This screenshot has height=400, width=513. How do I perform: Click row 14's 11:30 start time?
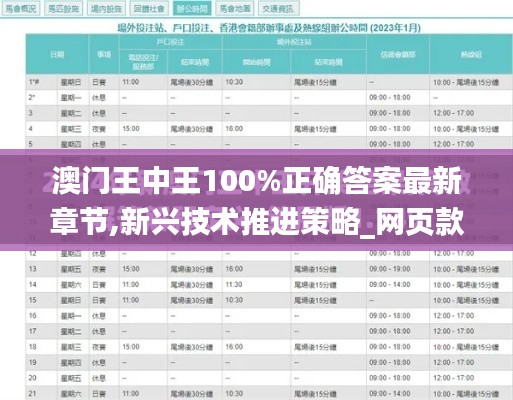(234, 284)
